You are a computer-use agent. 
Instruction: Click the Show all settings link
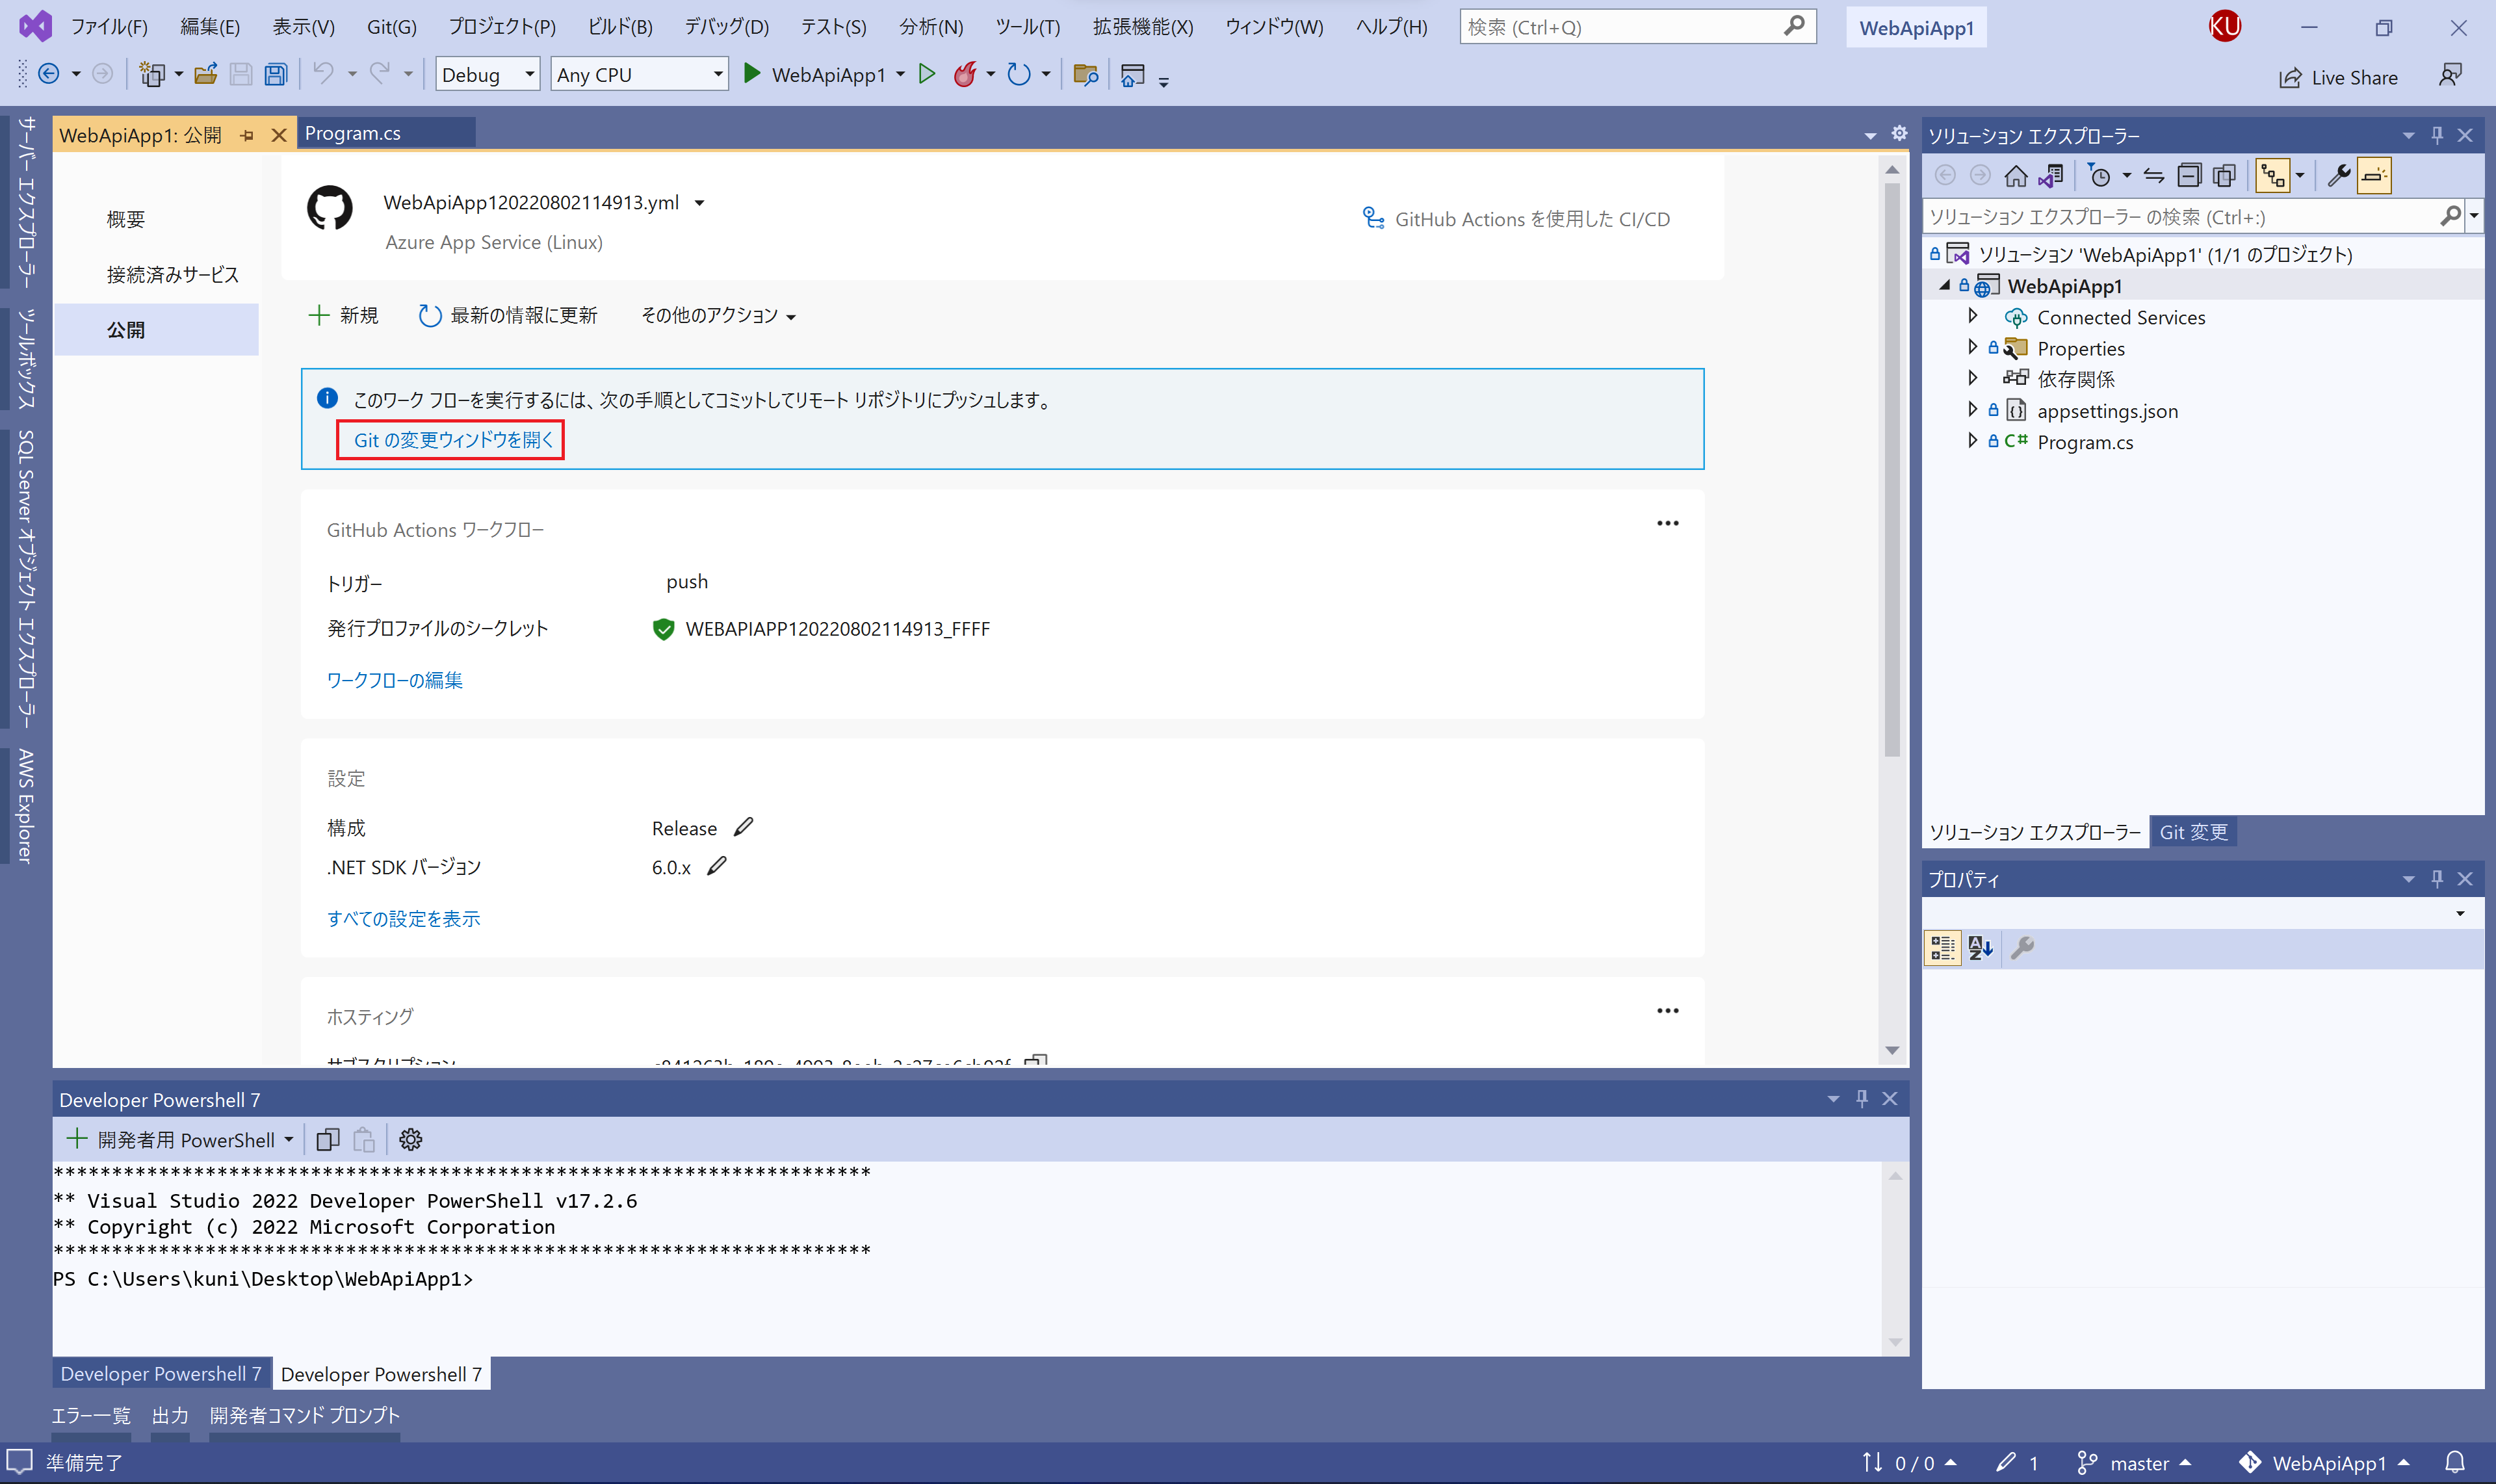click(x=404, y=918)
